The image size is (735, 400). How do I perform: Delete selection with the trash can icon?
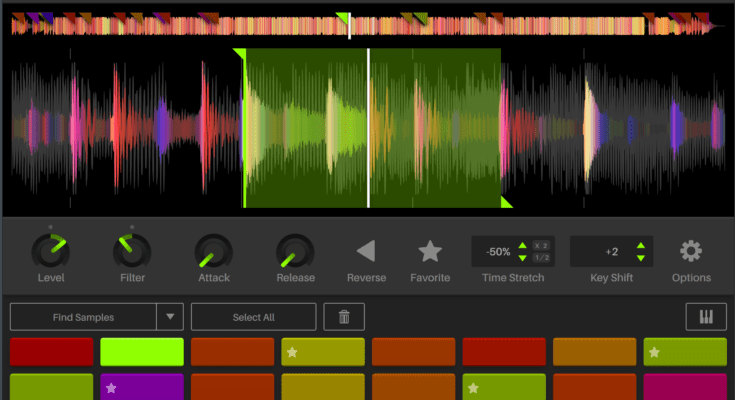click(344, 317)
